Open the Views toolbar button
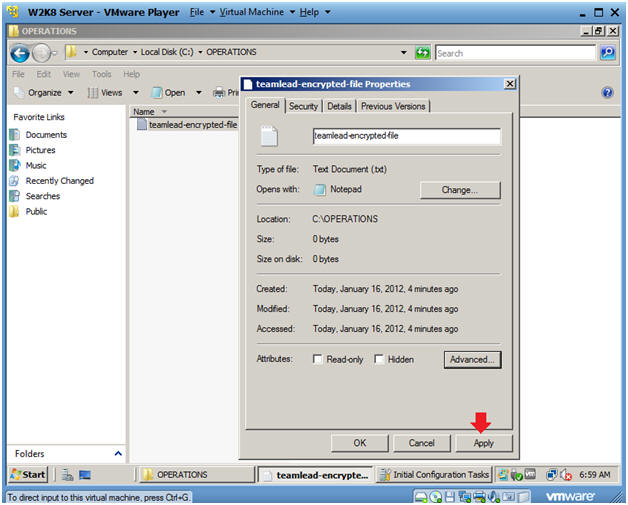Viewport: 628px width, 505px height. point(105,93)
